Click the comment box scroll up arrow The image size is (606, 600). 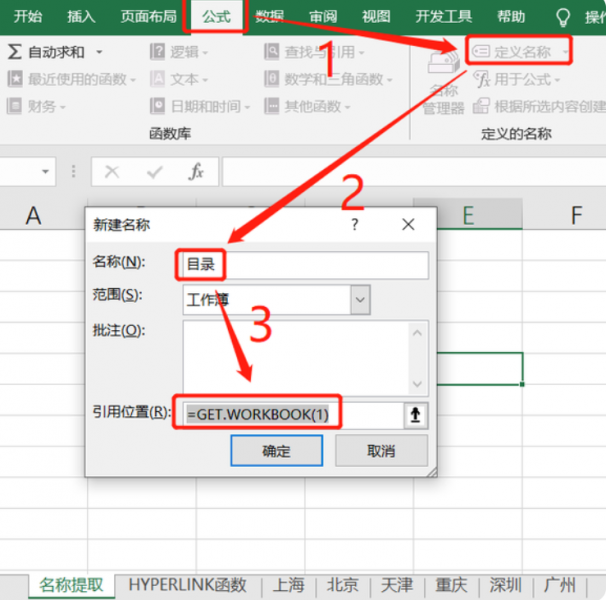click(x=417, y=332)
